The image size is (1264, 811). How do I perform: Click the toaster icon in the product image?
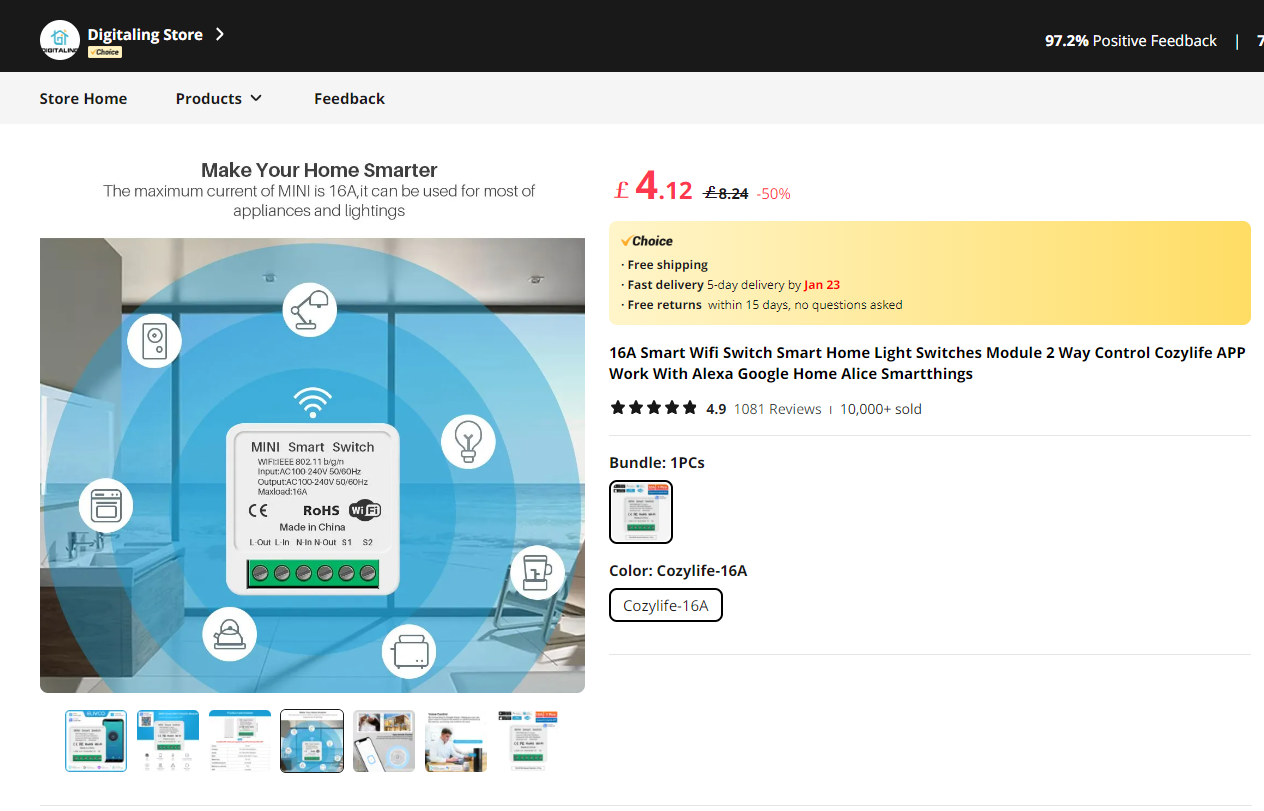pos(409,652)
